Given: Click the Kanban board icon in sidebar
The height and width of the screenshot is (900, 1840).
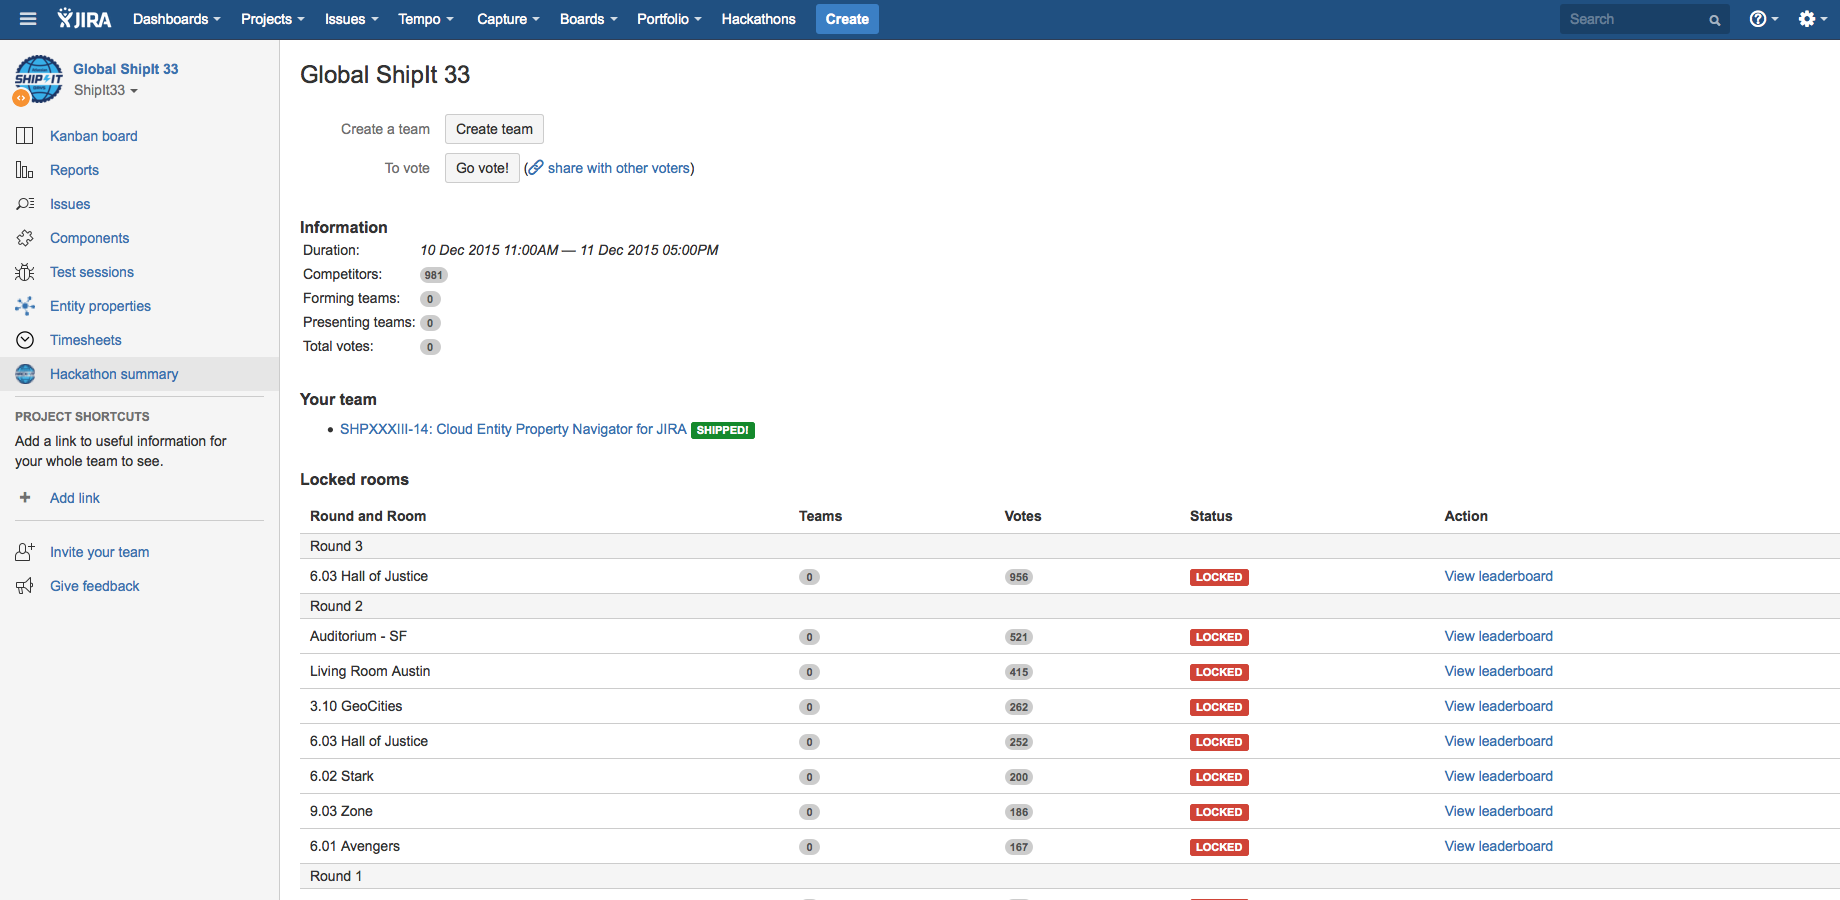Looking at the screenshot, I should (x=25, y=136).
